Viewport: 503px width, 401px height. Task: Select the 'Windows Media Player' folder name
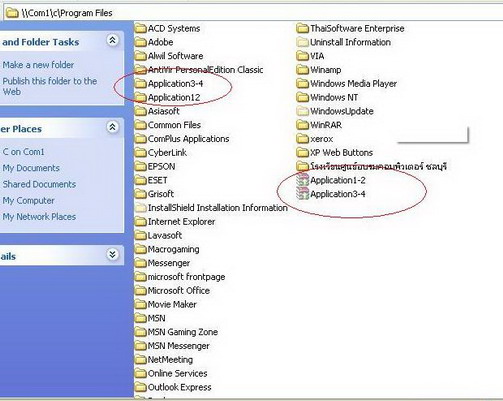tap(353, 83)
